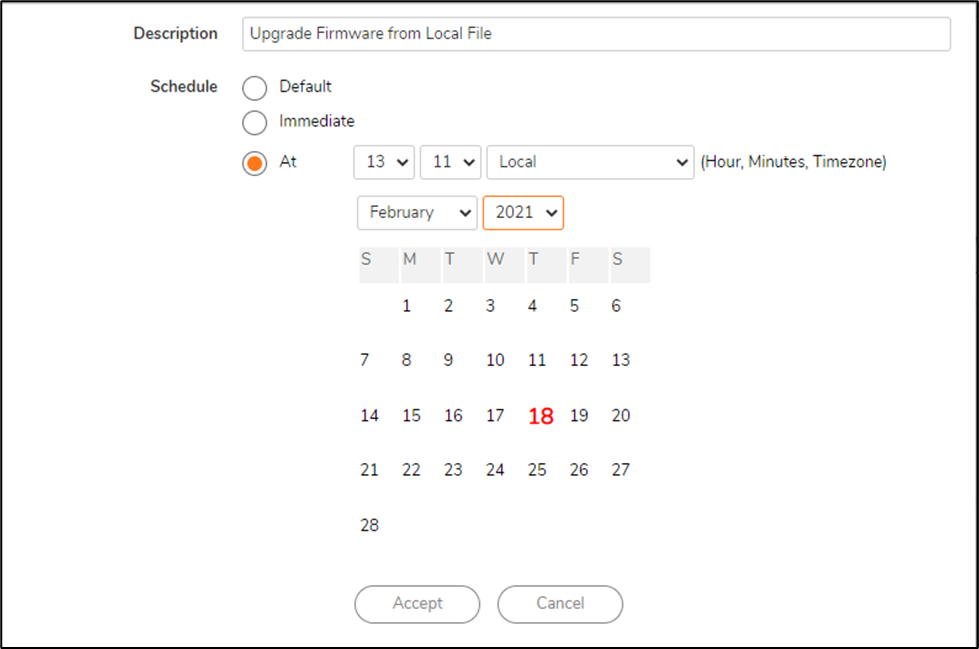Choose day 25 in the calendar
Viewport: 979px width, 649px height.
pyautogui.click(x=537, y=470)
